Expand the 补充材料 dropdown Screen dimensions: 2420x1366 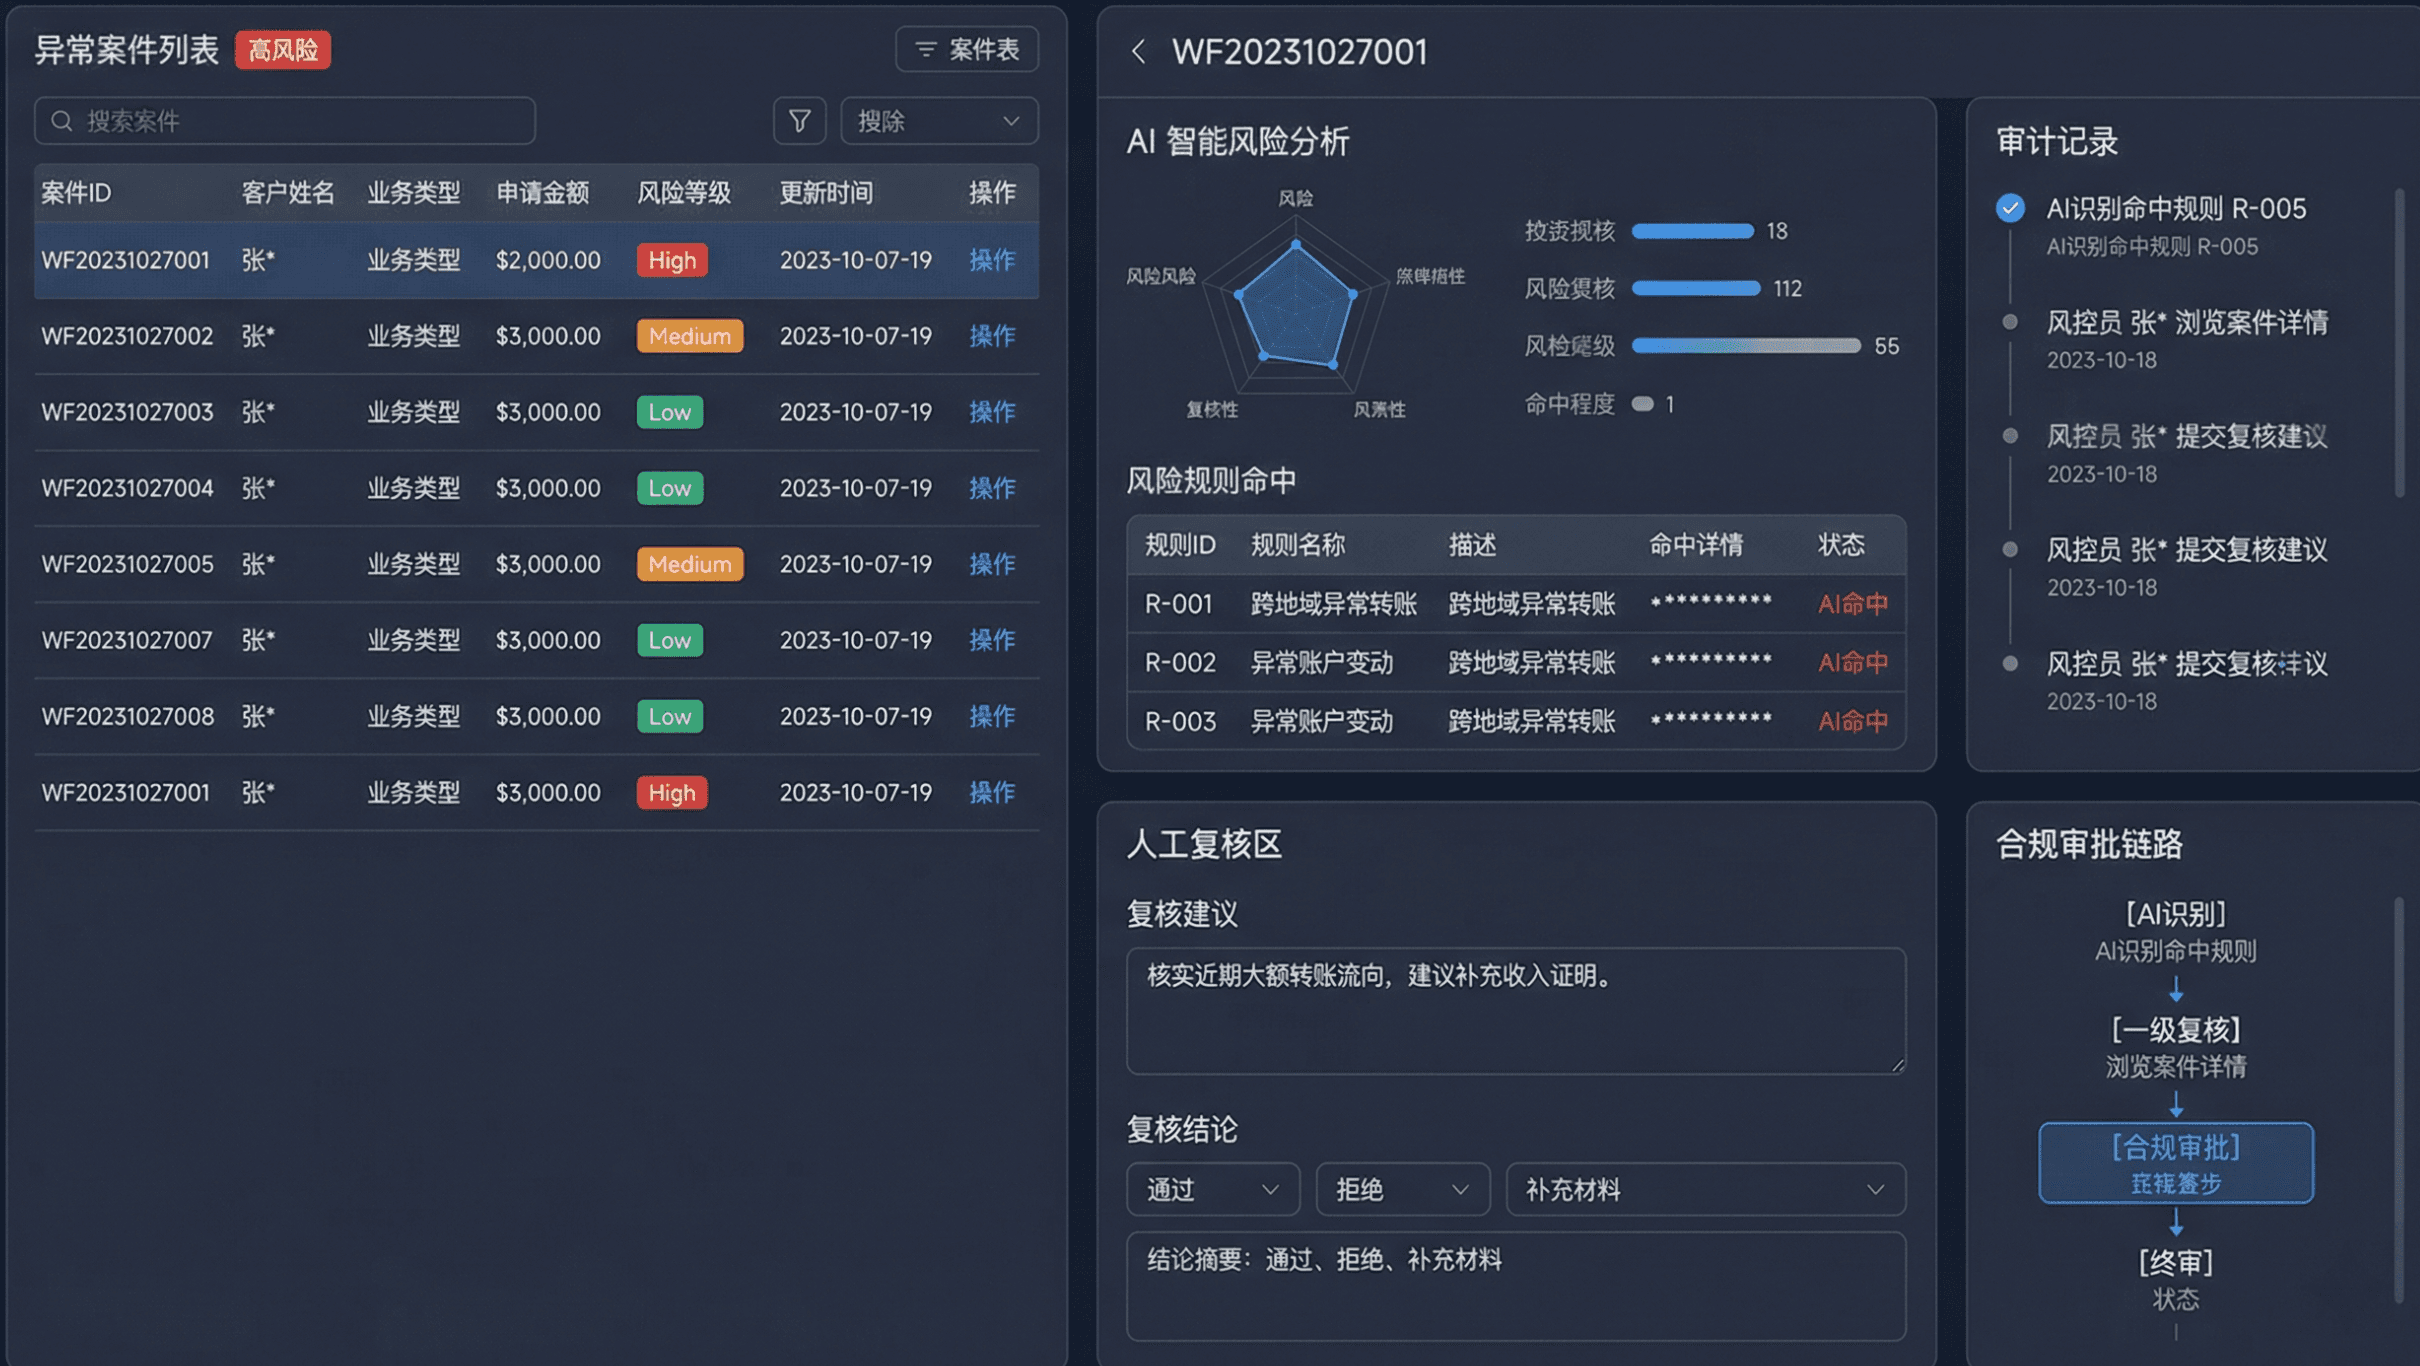[1706, 1189]
